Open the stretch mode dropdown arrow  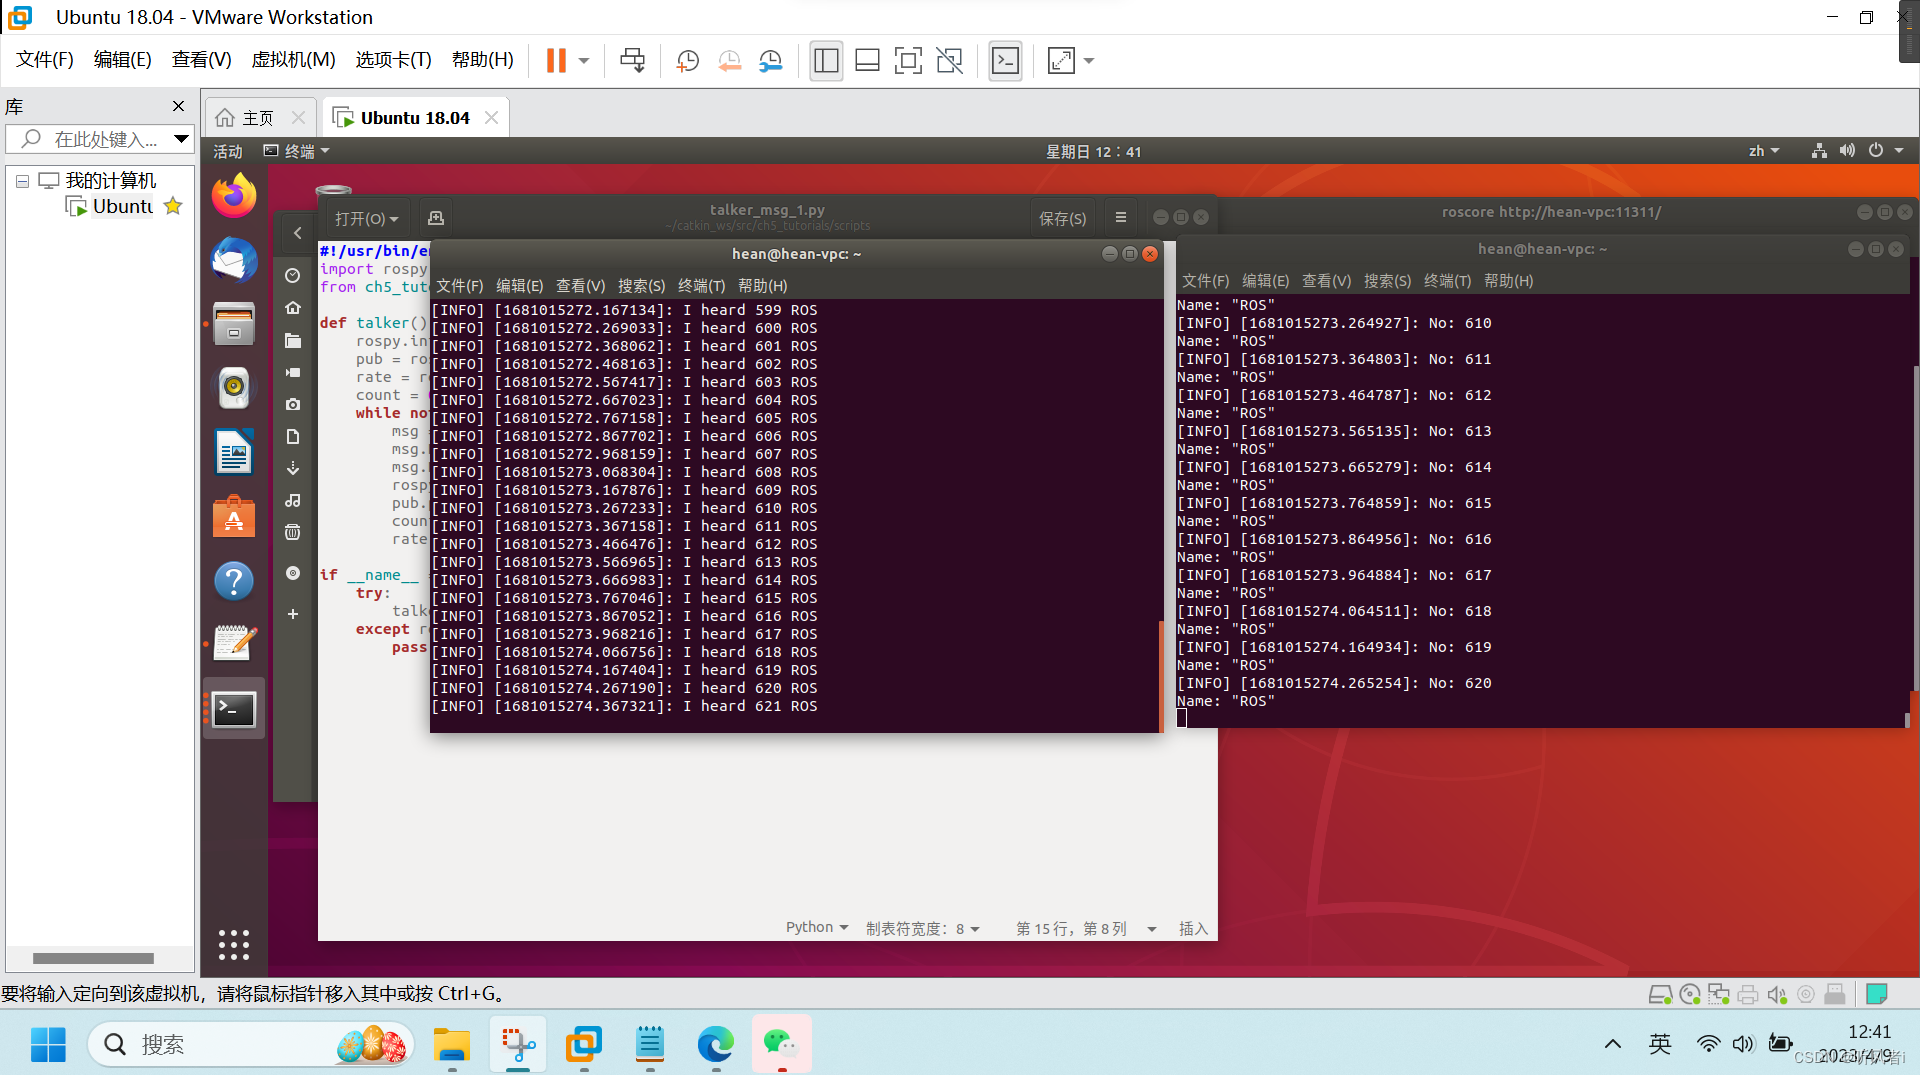click(x=1089, y=61)
